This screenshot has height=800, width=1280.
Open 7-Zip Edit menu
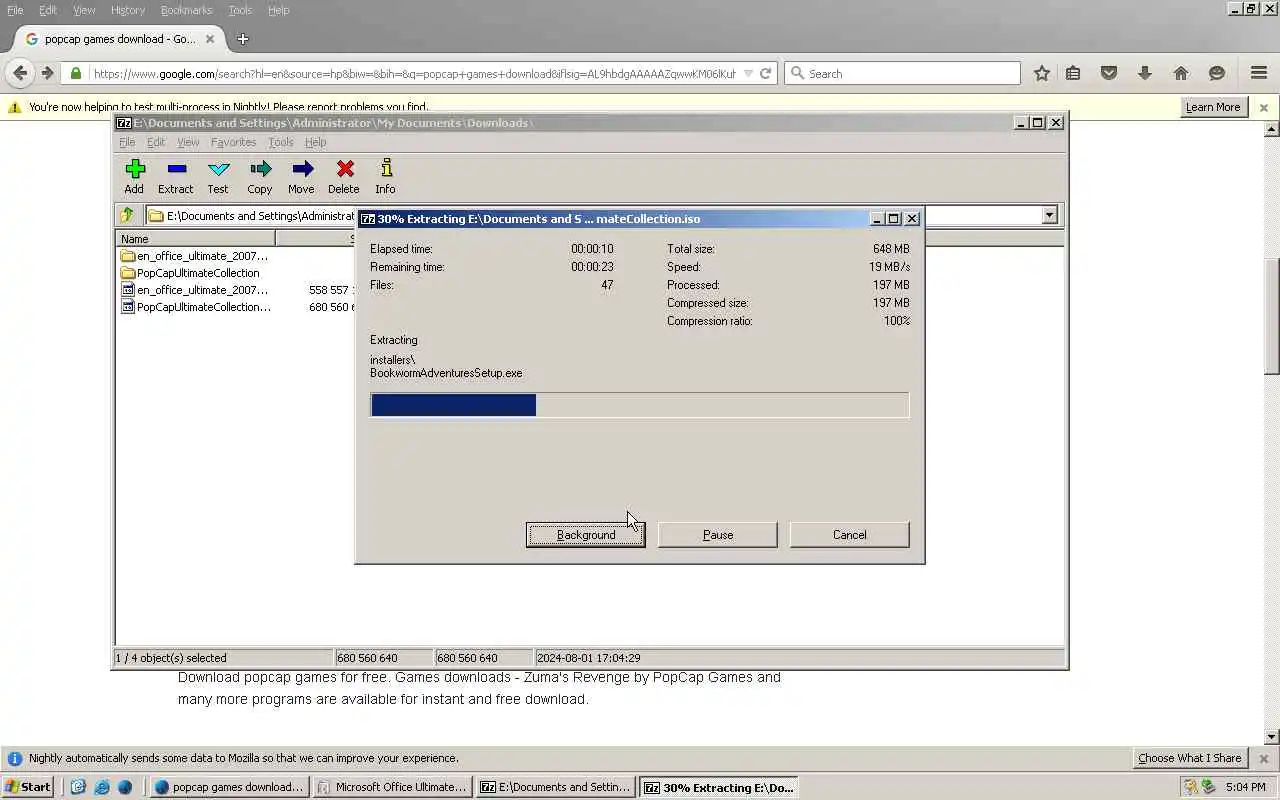click(156, 142)
